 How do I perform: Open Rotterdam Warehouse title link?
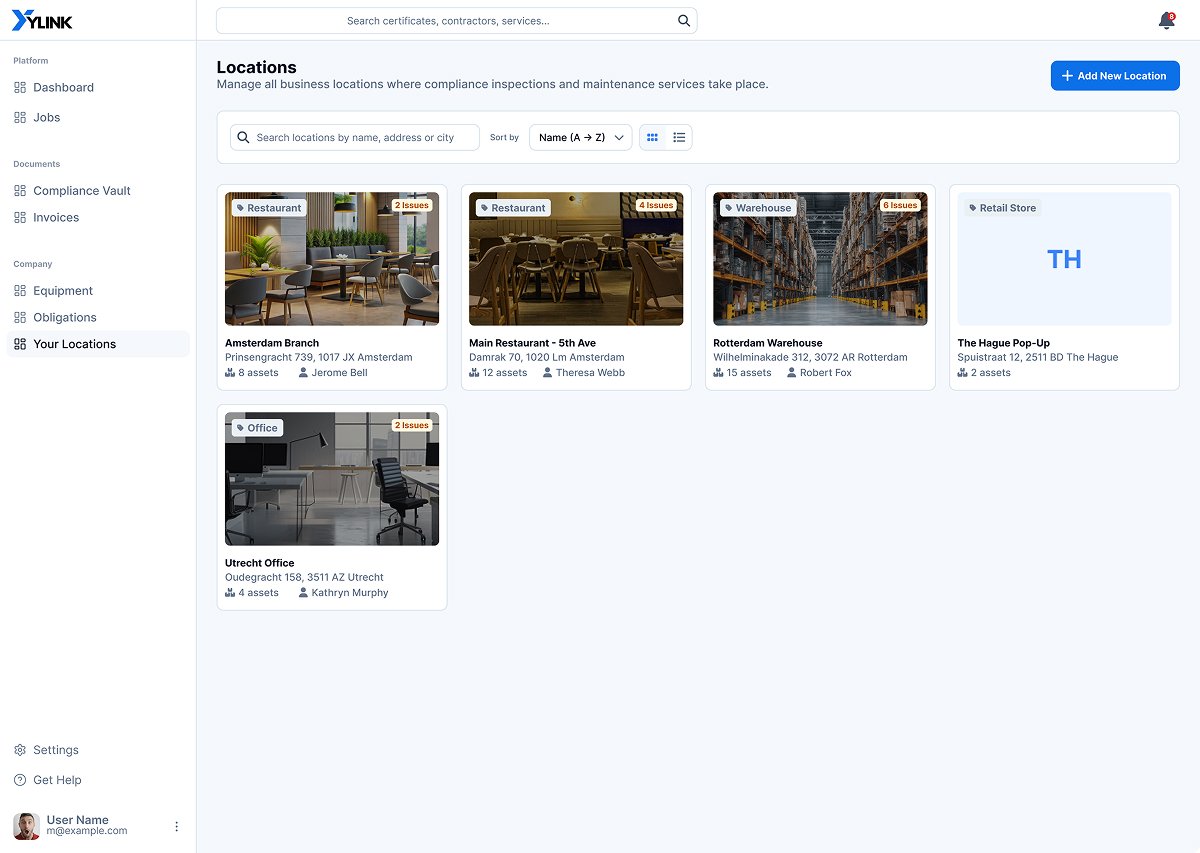tap(768, 343)
